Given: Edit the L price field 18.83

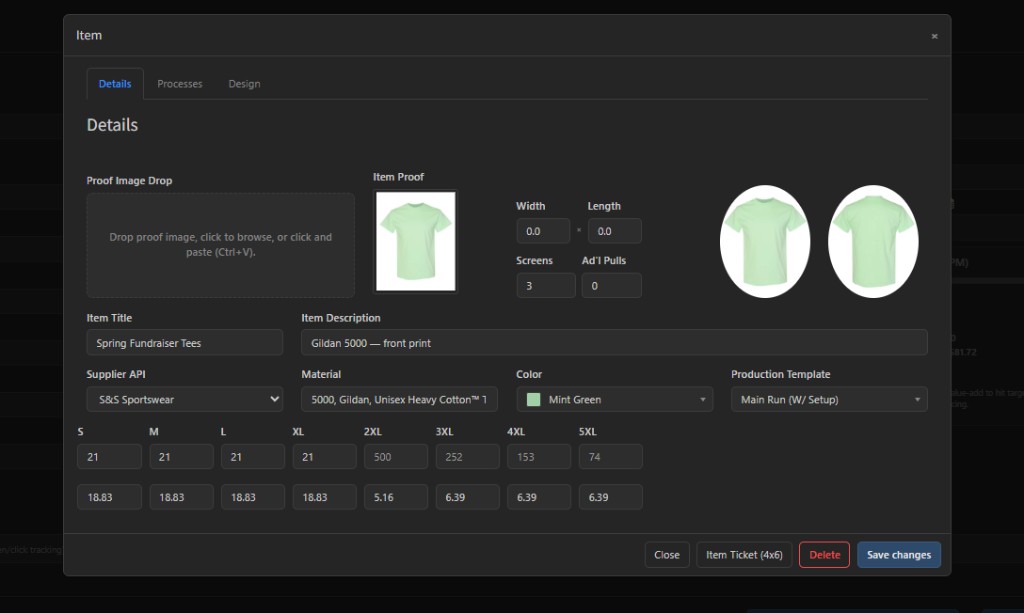Looking at the screenshot, I should pyautogui.click(x=253, y=497).
